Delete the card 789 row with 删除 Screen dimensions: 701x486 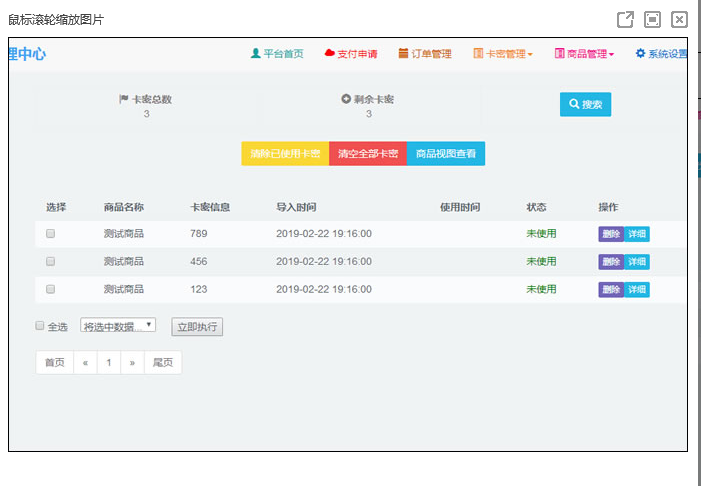click(x=611, y=234)
